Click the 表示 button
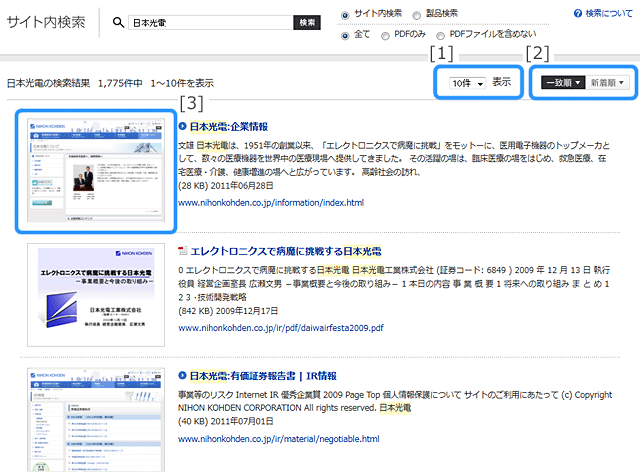The image size is (640, 472). tap(502, 82)
